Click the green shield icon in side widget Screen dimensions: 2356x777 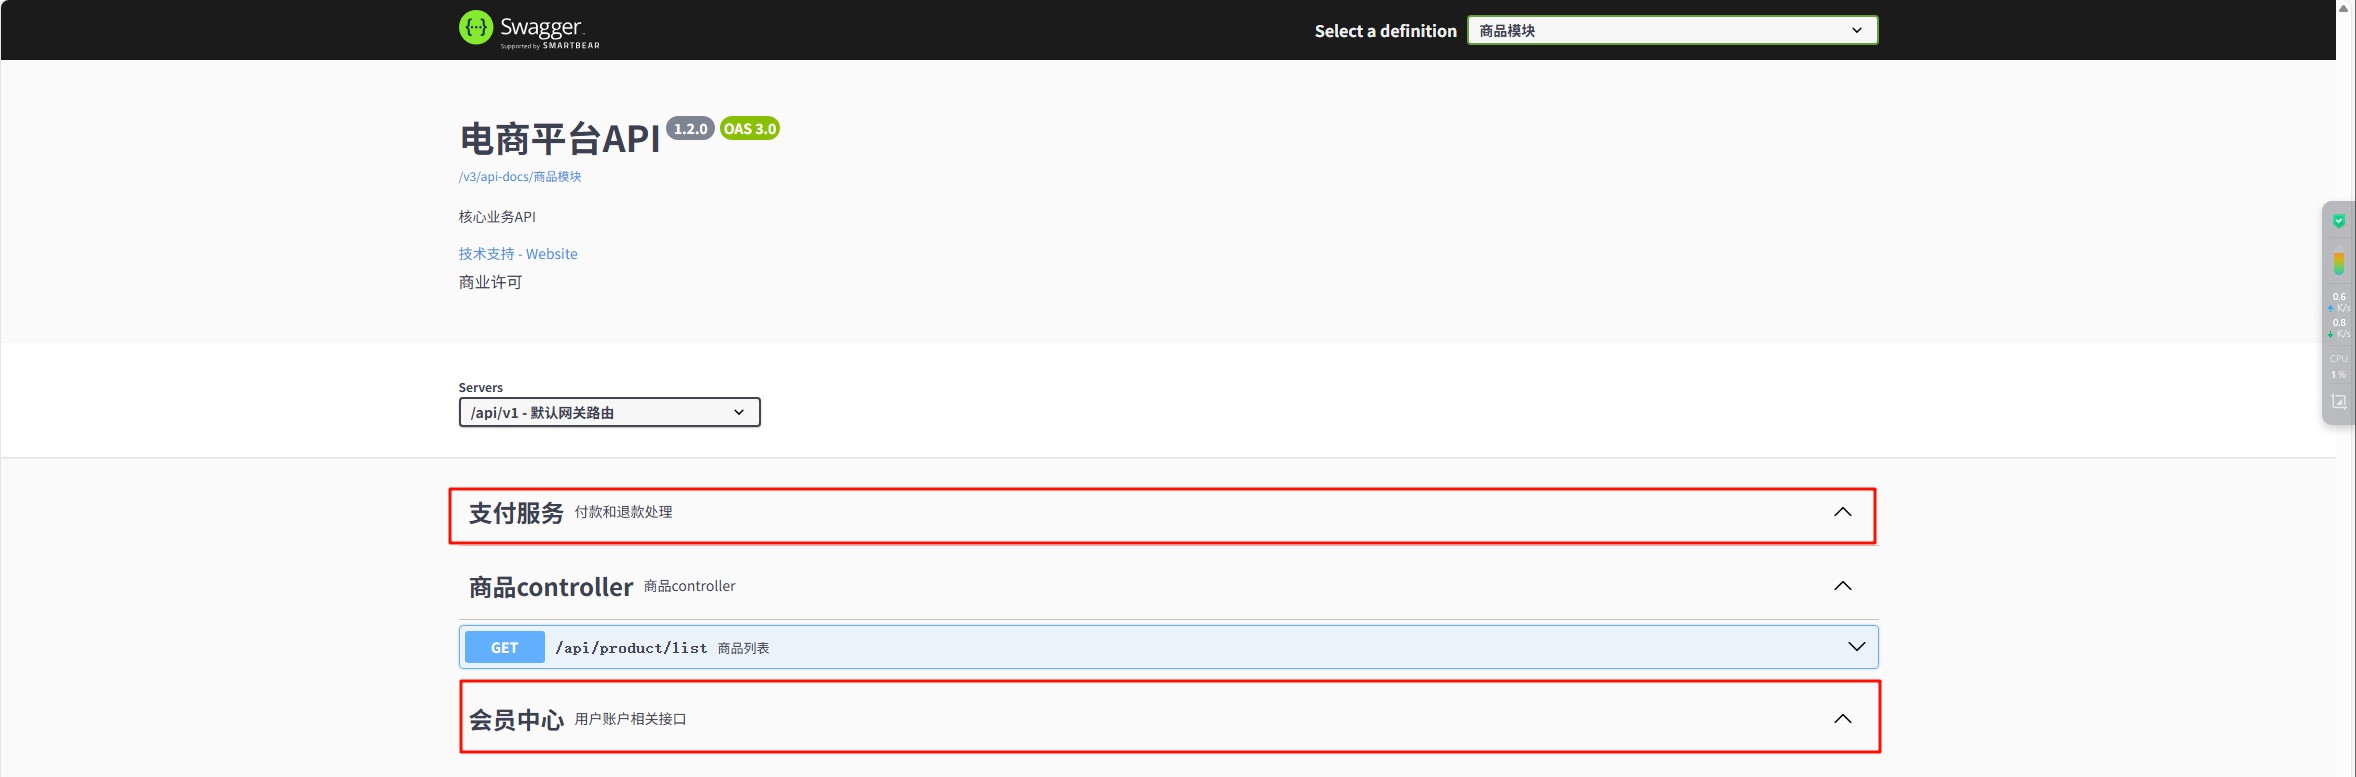[2339, 221]
